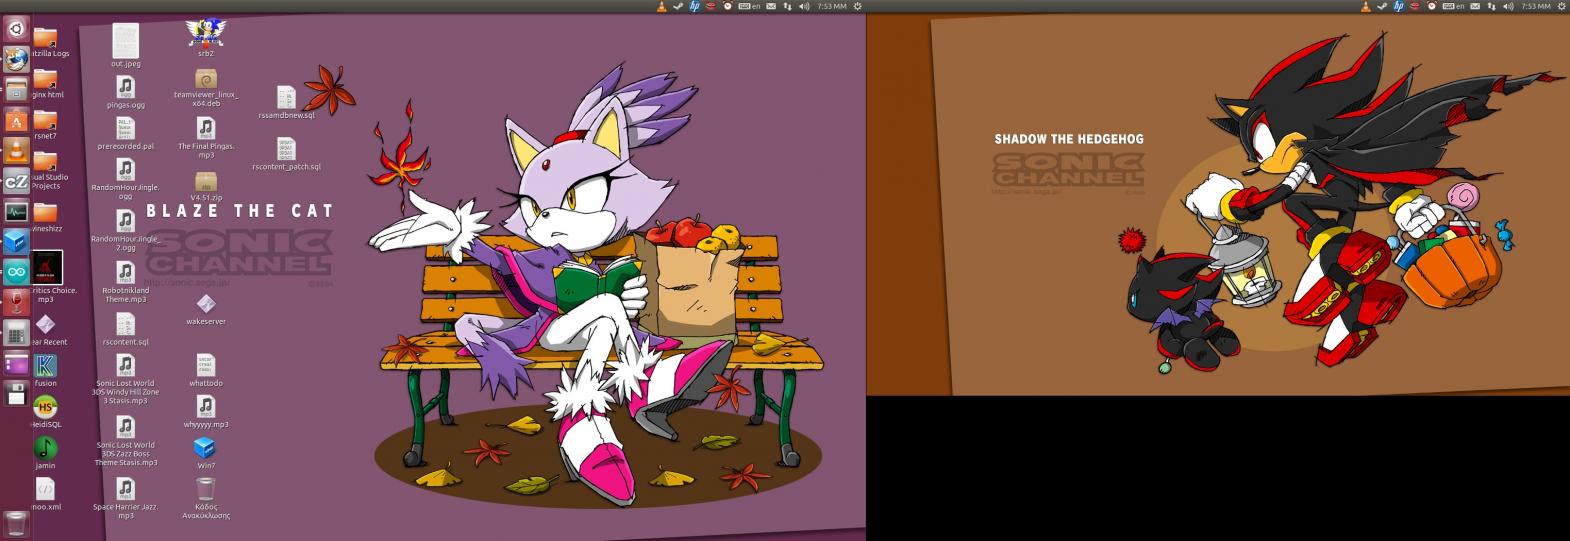Open the Ubuntu Dash home button

click(x=16, y=28)
